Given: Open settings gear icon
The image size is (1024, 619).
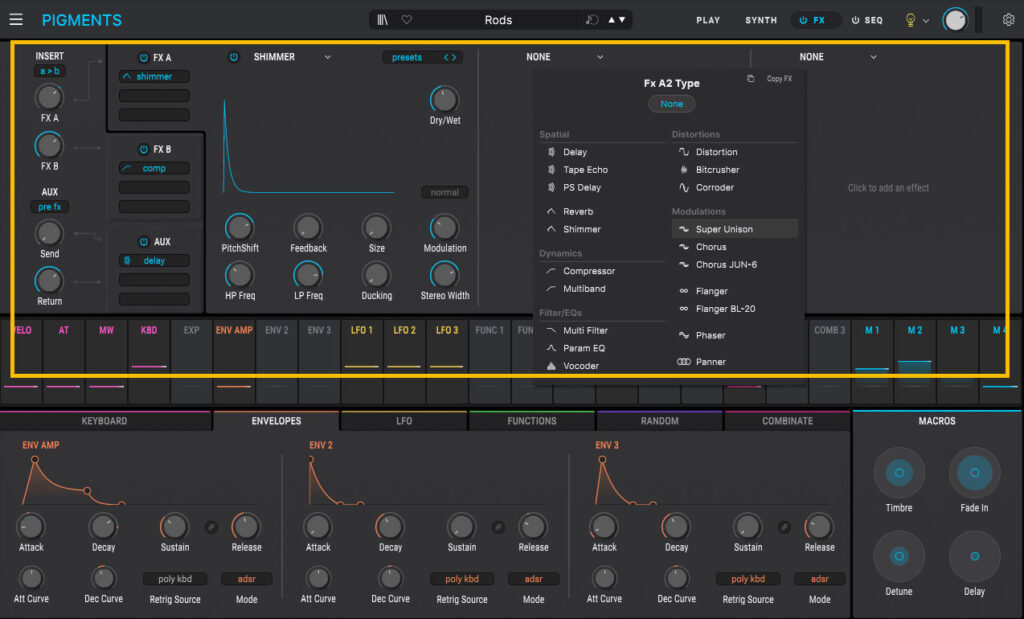Looking at the screenshot, I should 1008,20.
